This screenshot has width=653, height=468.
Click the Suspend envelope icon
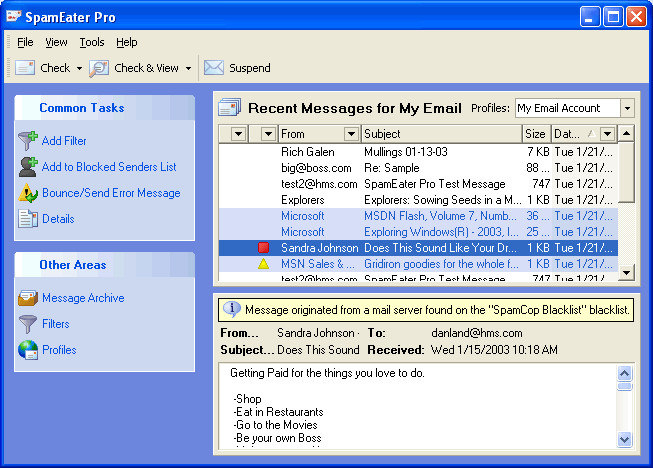point(214,67)
